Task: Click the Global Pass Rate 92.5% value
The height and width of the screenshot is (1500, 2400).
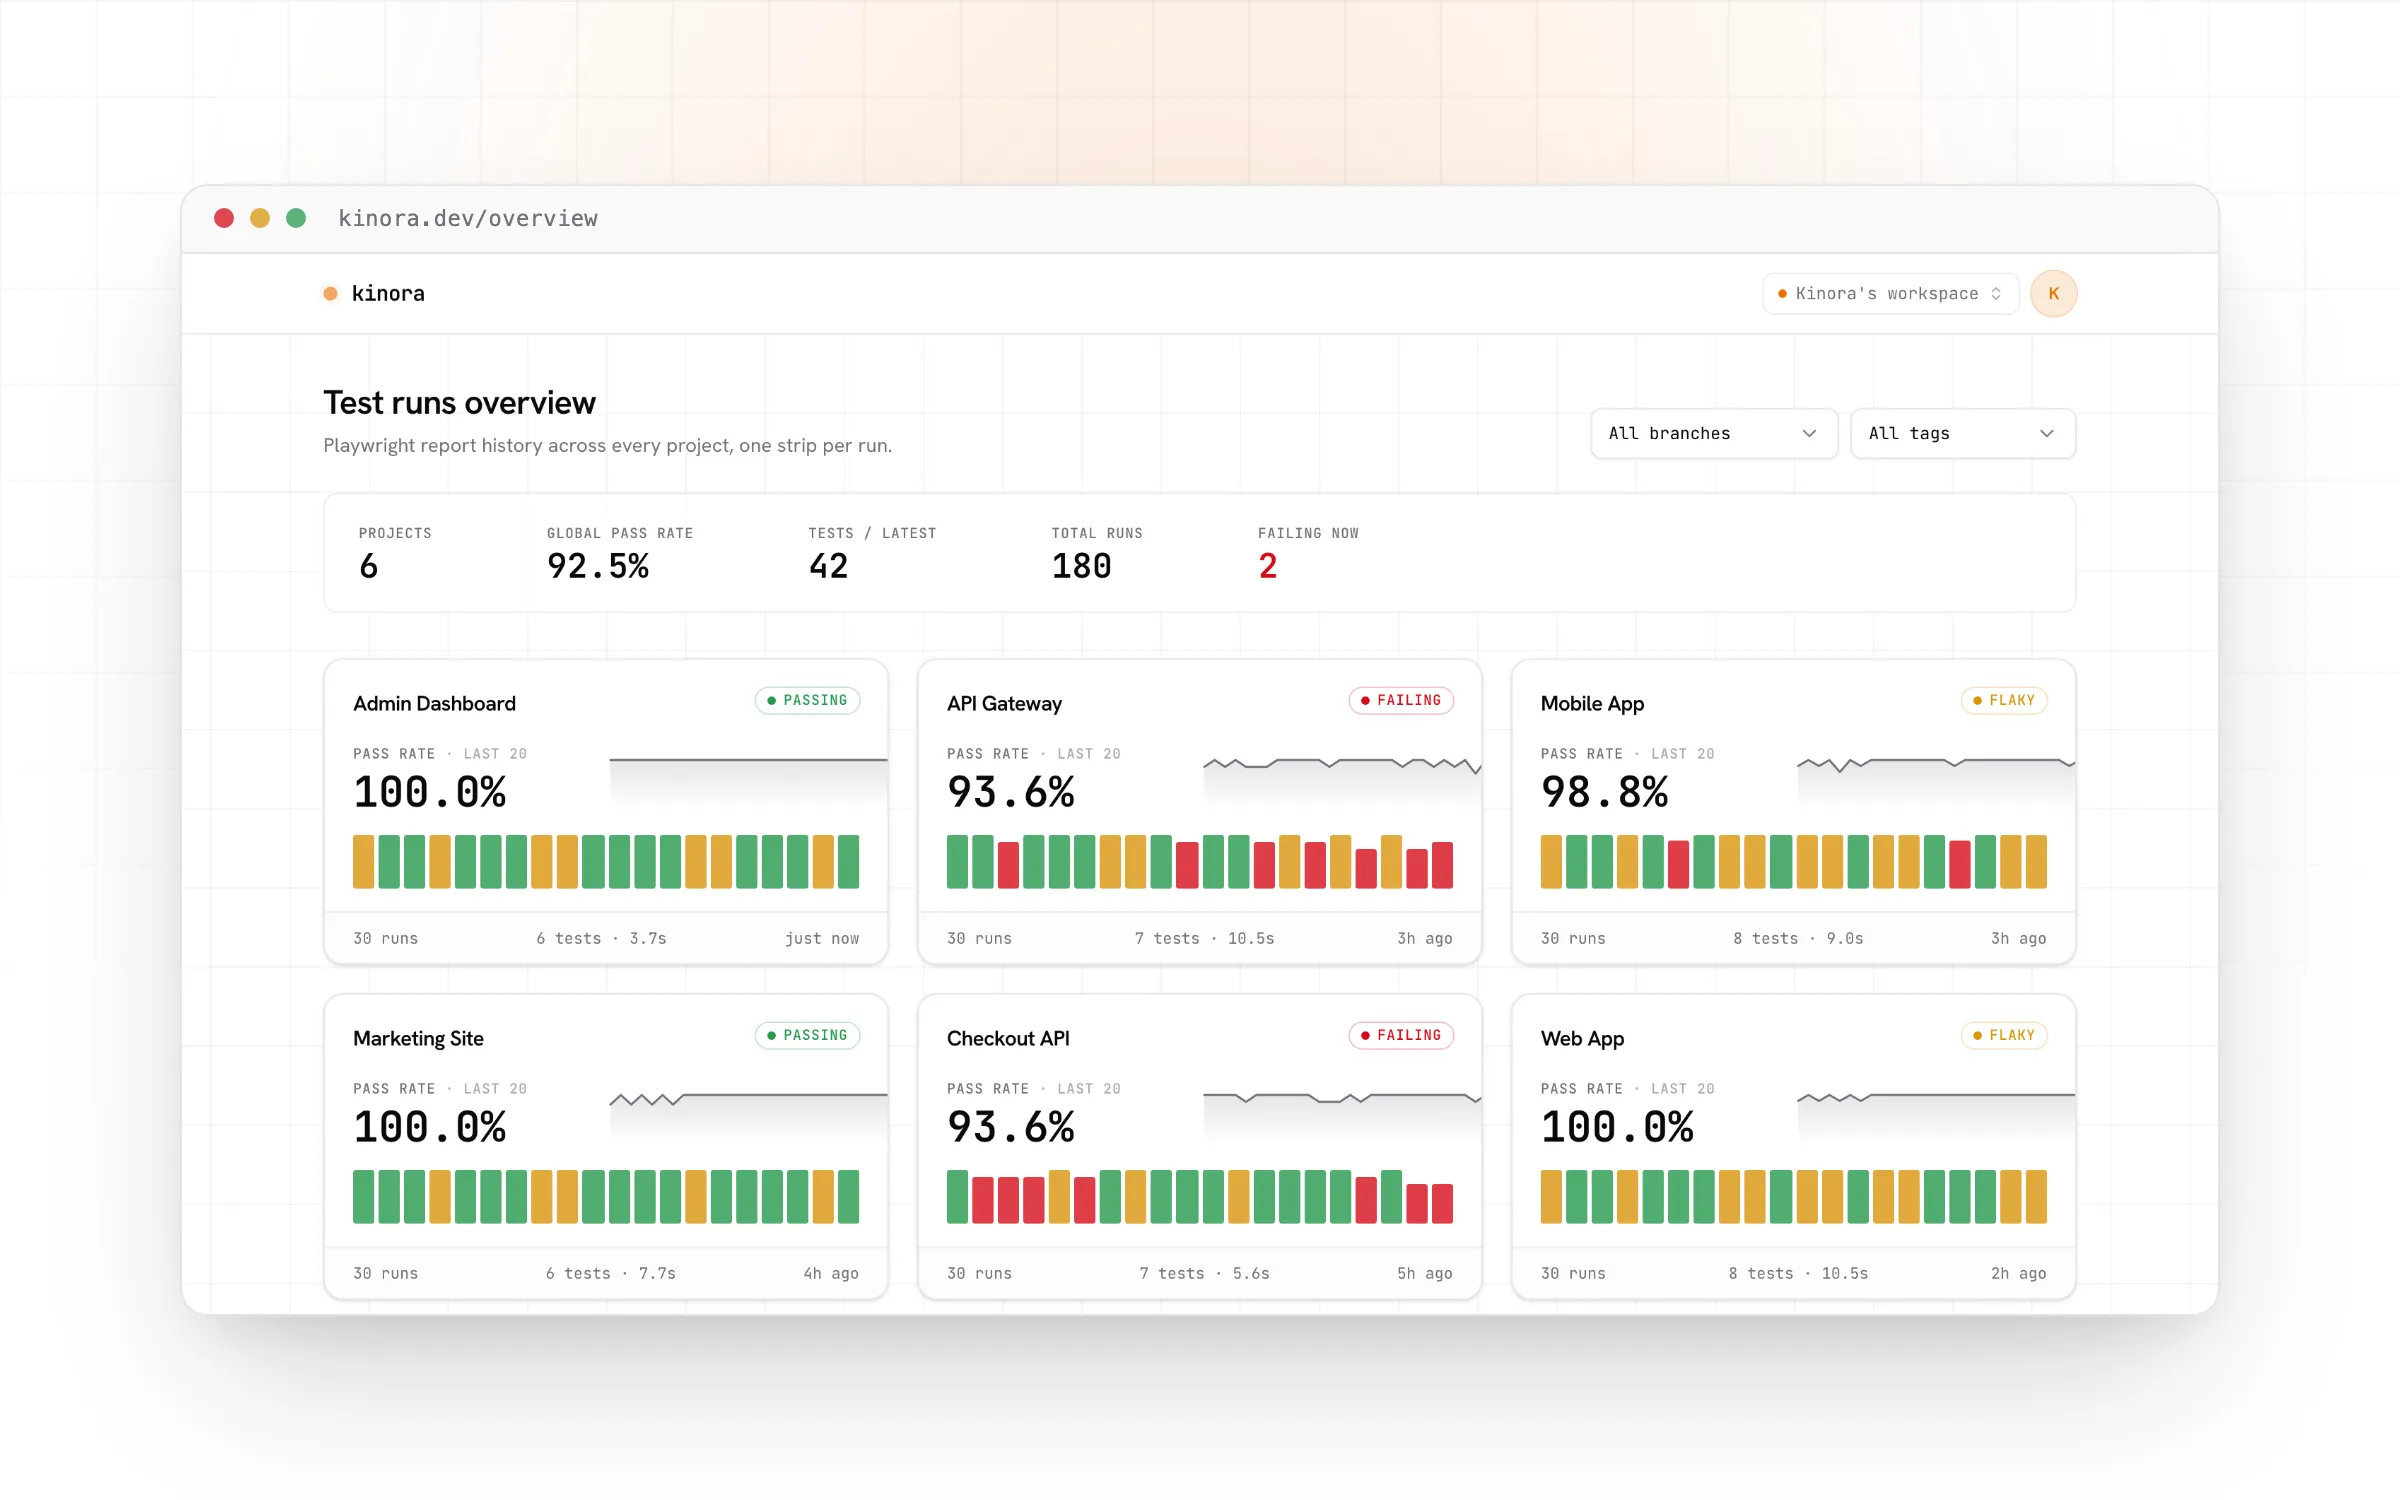Action: [598, 567]
